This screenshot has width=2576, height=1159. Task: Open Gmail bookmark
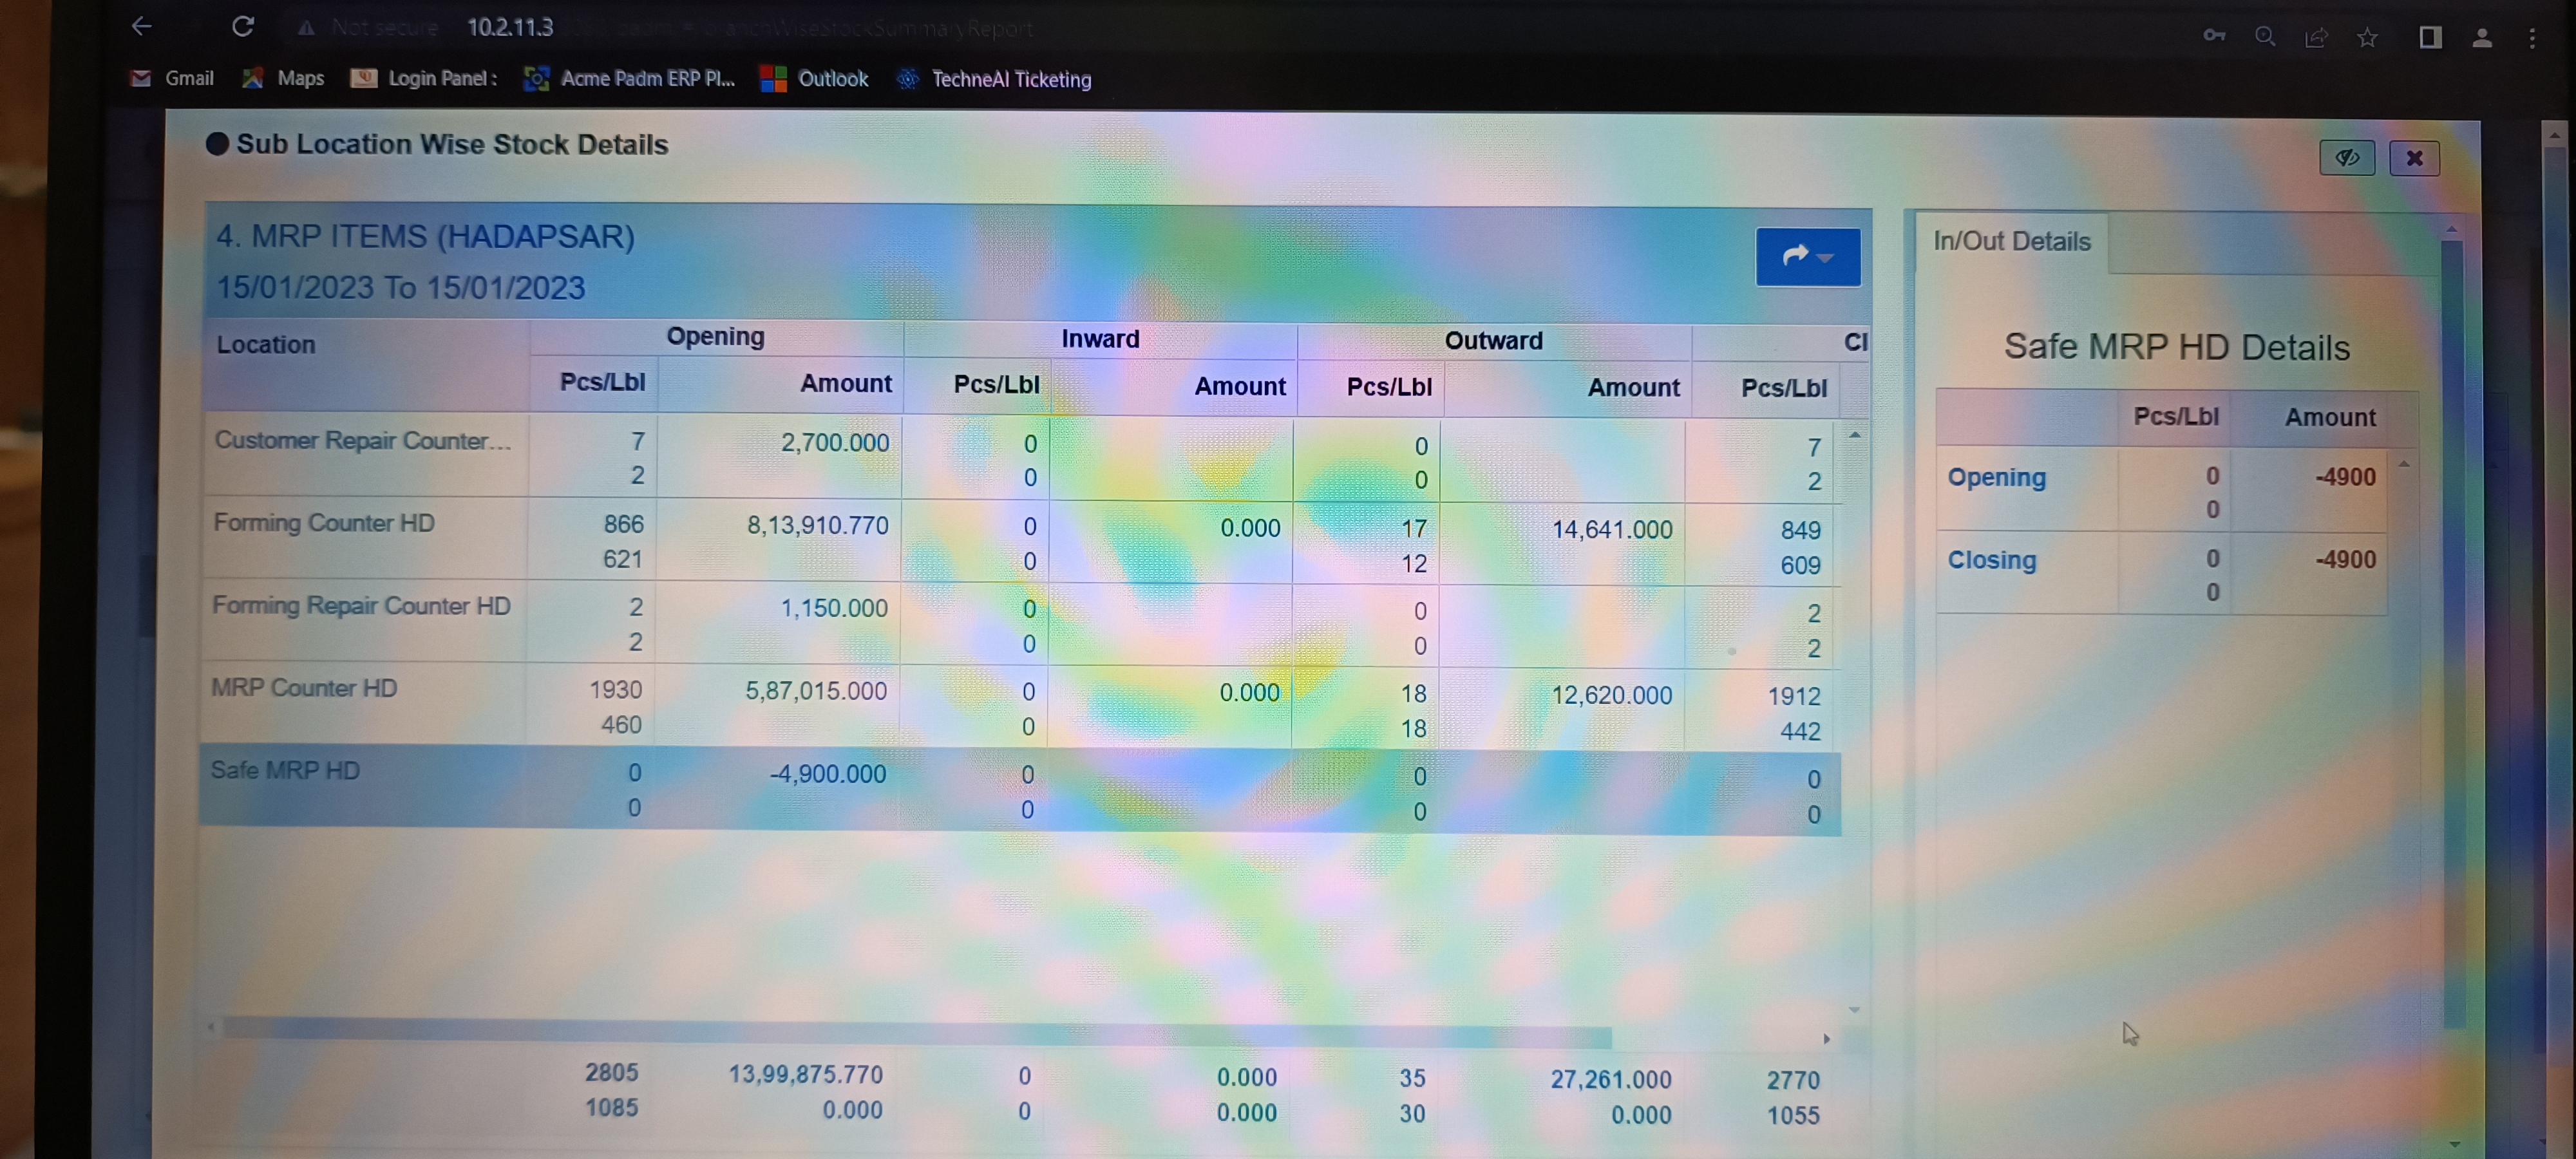pos(171,78)
